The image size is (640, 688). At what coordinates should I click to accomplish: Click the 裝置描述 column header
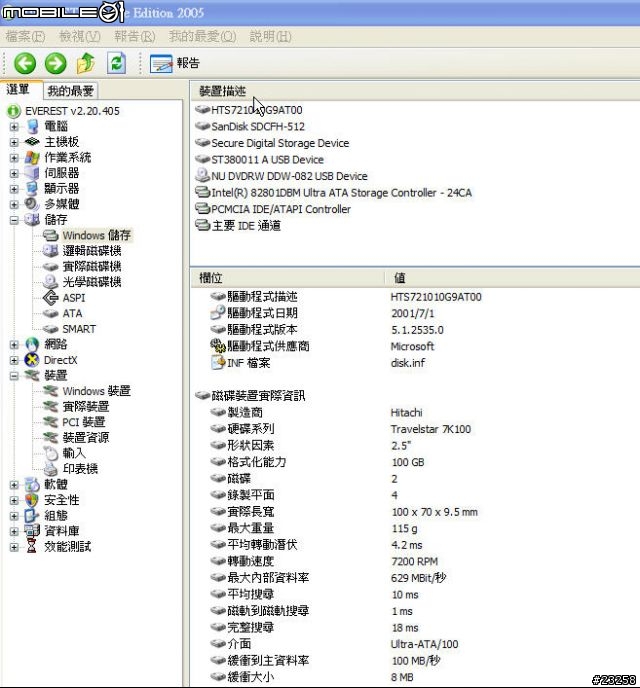[223, 91]
